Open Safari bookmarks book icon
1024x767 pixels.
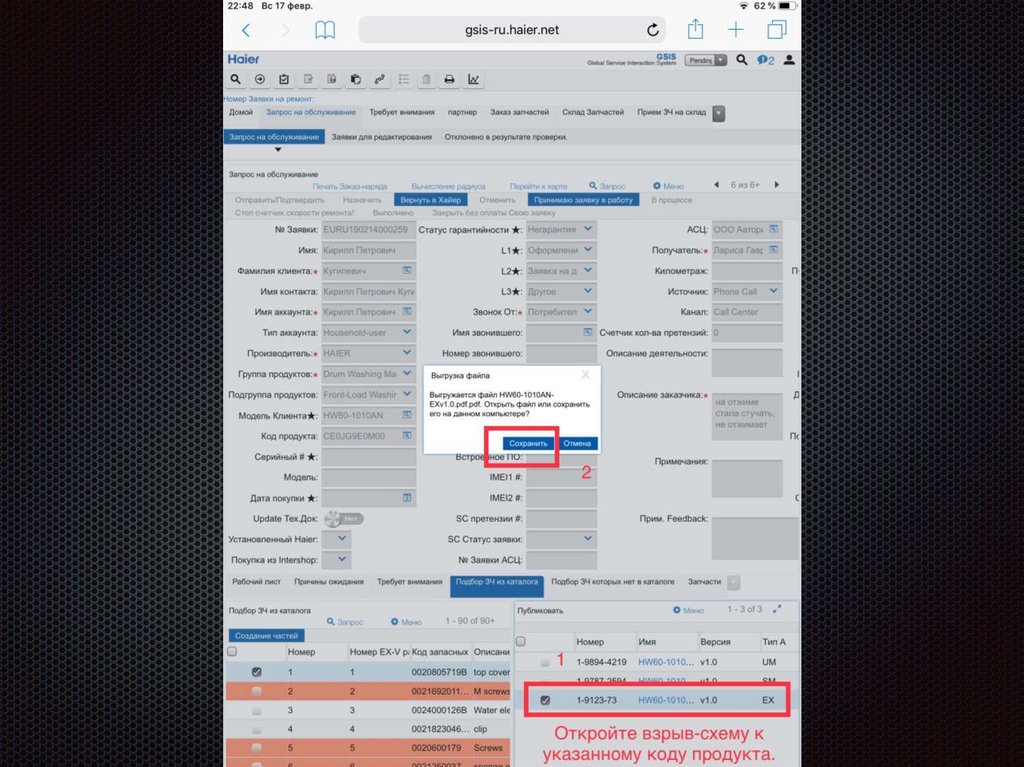[325, 30]
